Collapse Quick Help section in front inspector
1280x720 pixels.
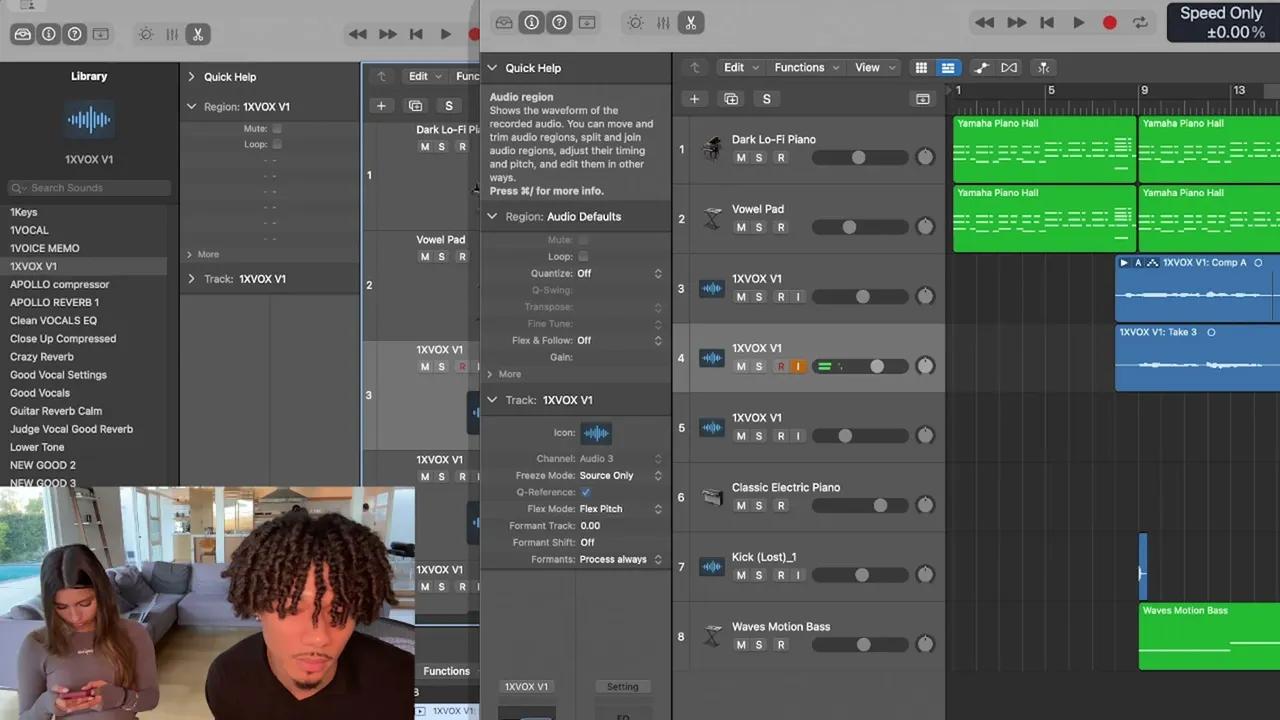point(492,68)
